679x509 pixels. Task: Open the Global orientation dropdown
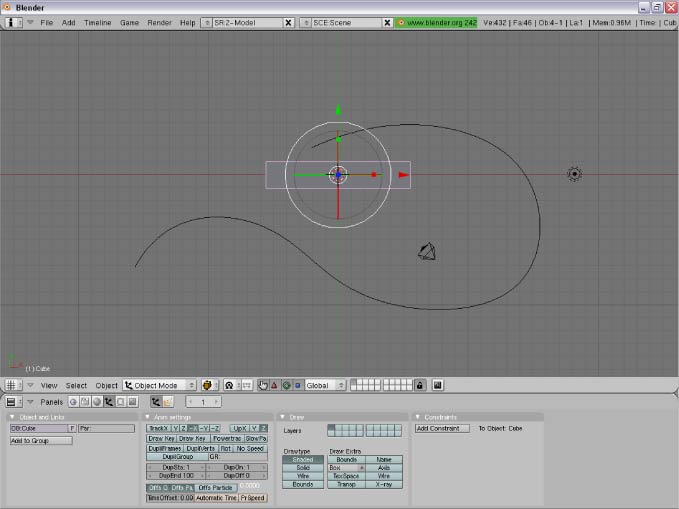[325, 385]
